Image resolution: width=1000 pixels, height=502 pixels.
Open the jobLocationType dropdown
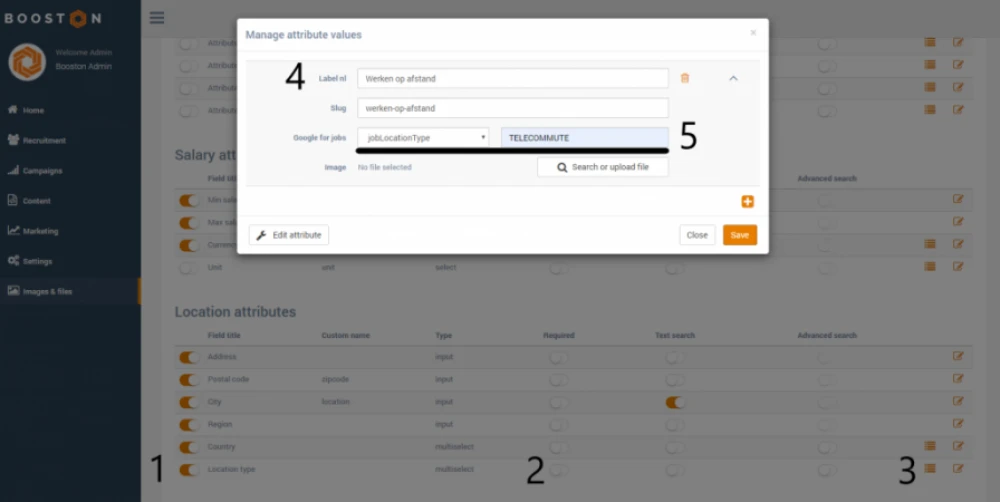423,138
